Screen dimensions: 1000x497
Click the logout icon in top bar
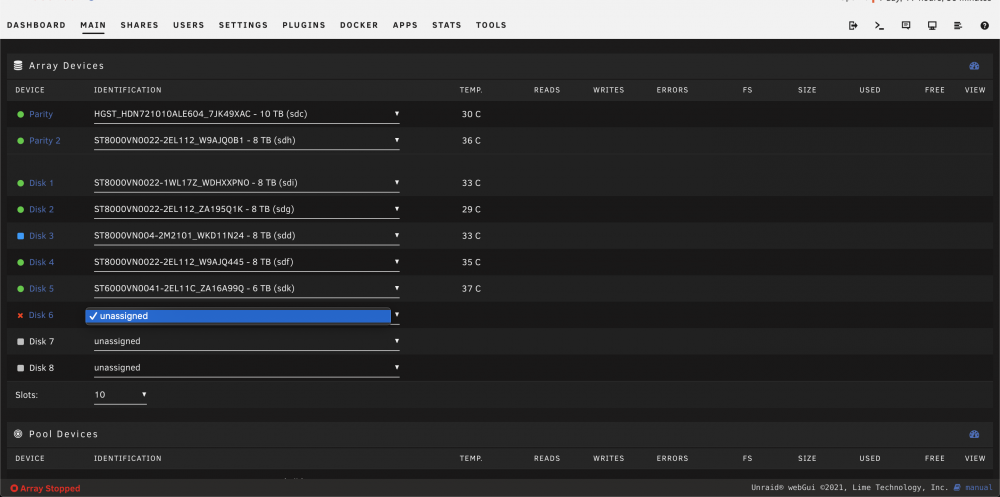click(x=853, y=26)
